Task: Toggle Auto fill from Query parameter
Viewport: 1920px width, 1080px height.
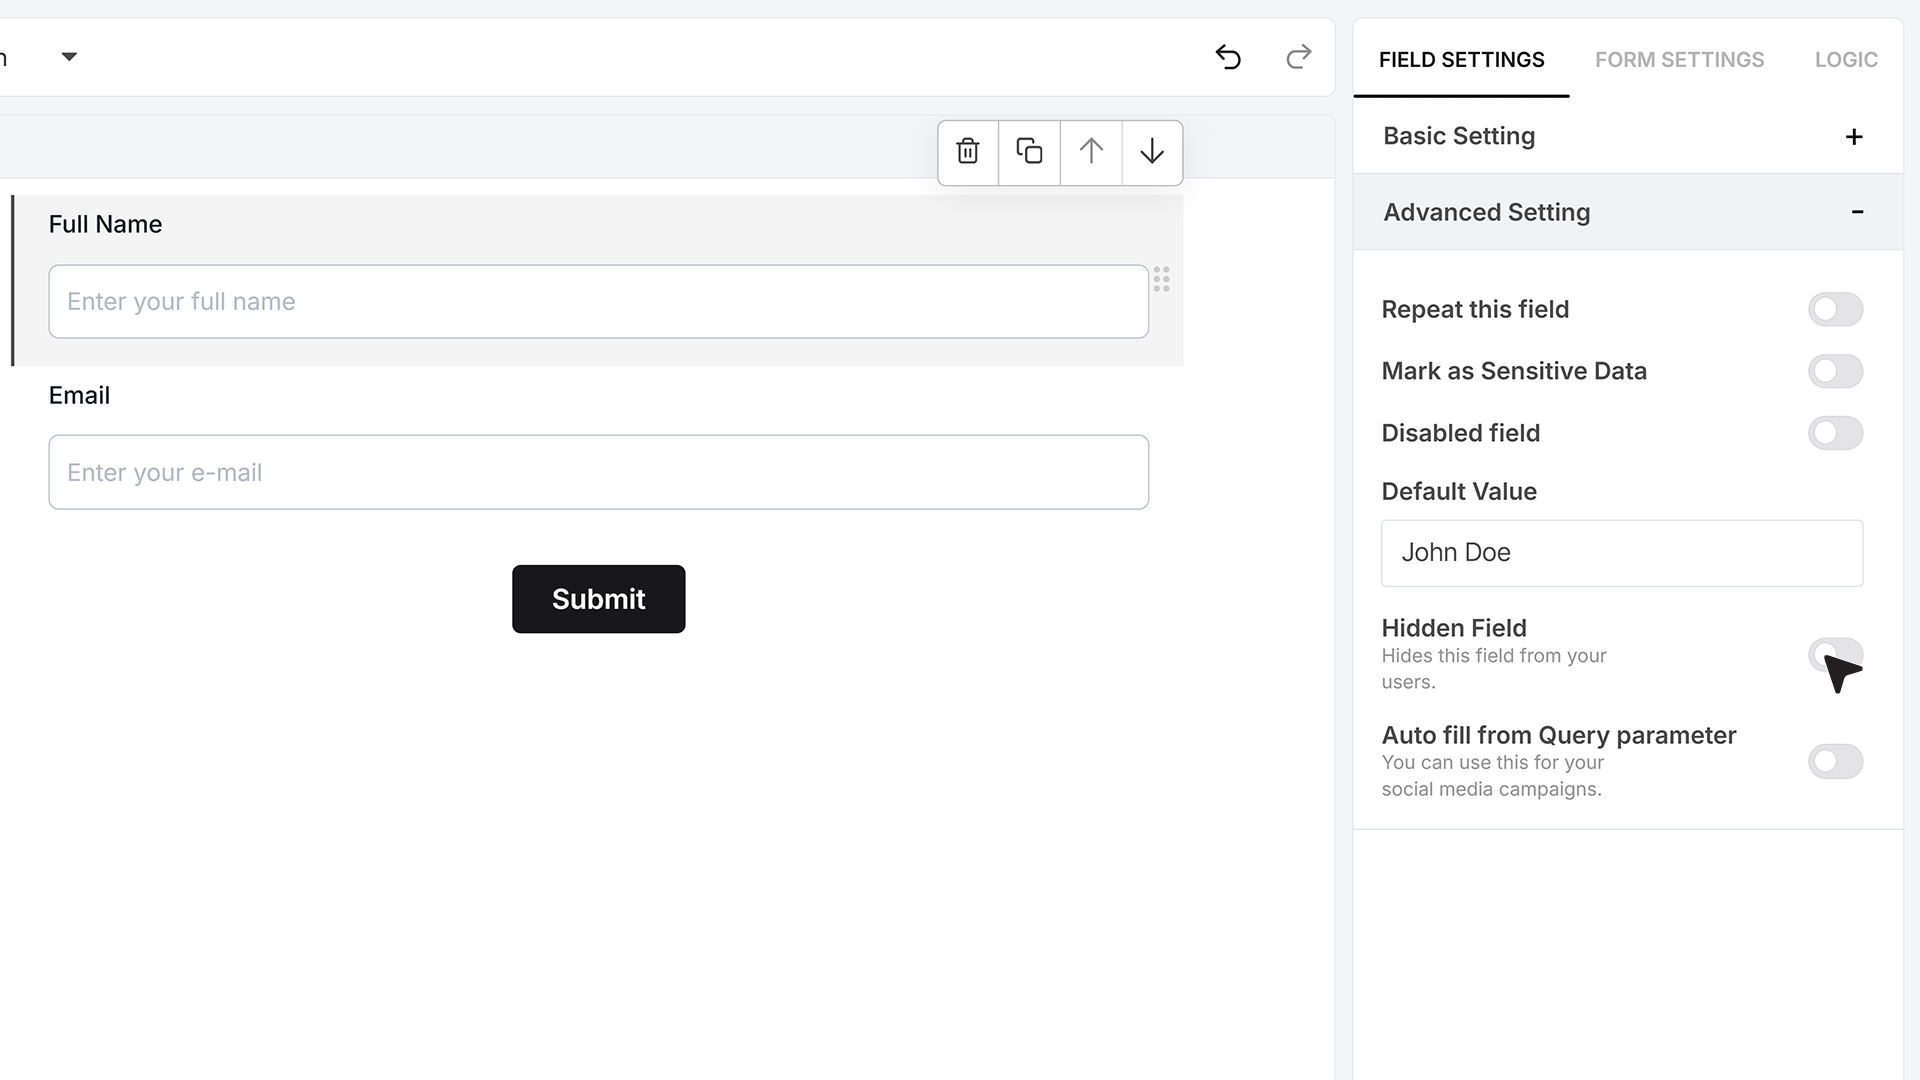Action: (1835, 761)
